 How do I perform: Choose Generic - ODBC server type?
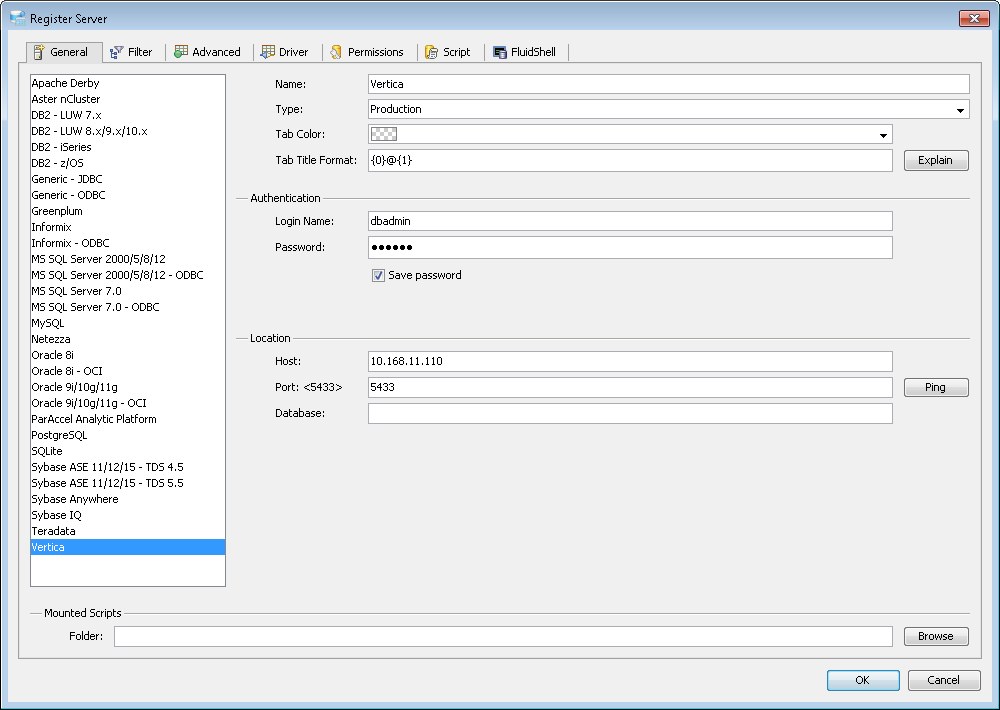pos(128,195)
